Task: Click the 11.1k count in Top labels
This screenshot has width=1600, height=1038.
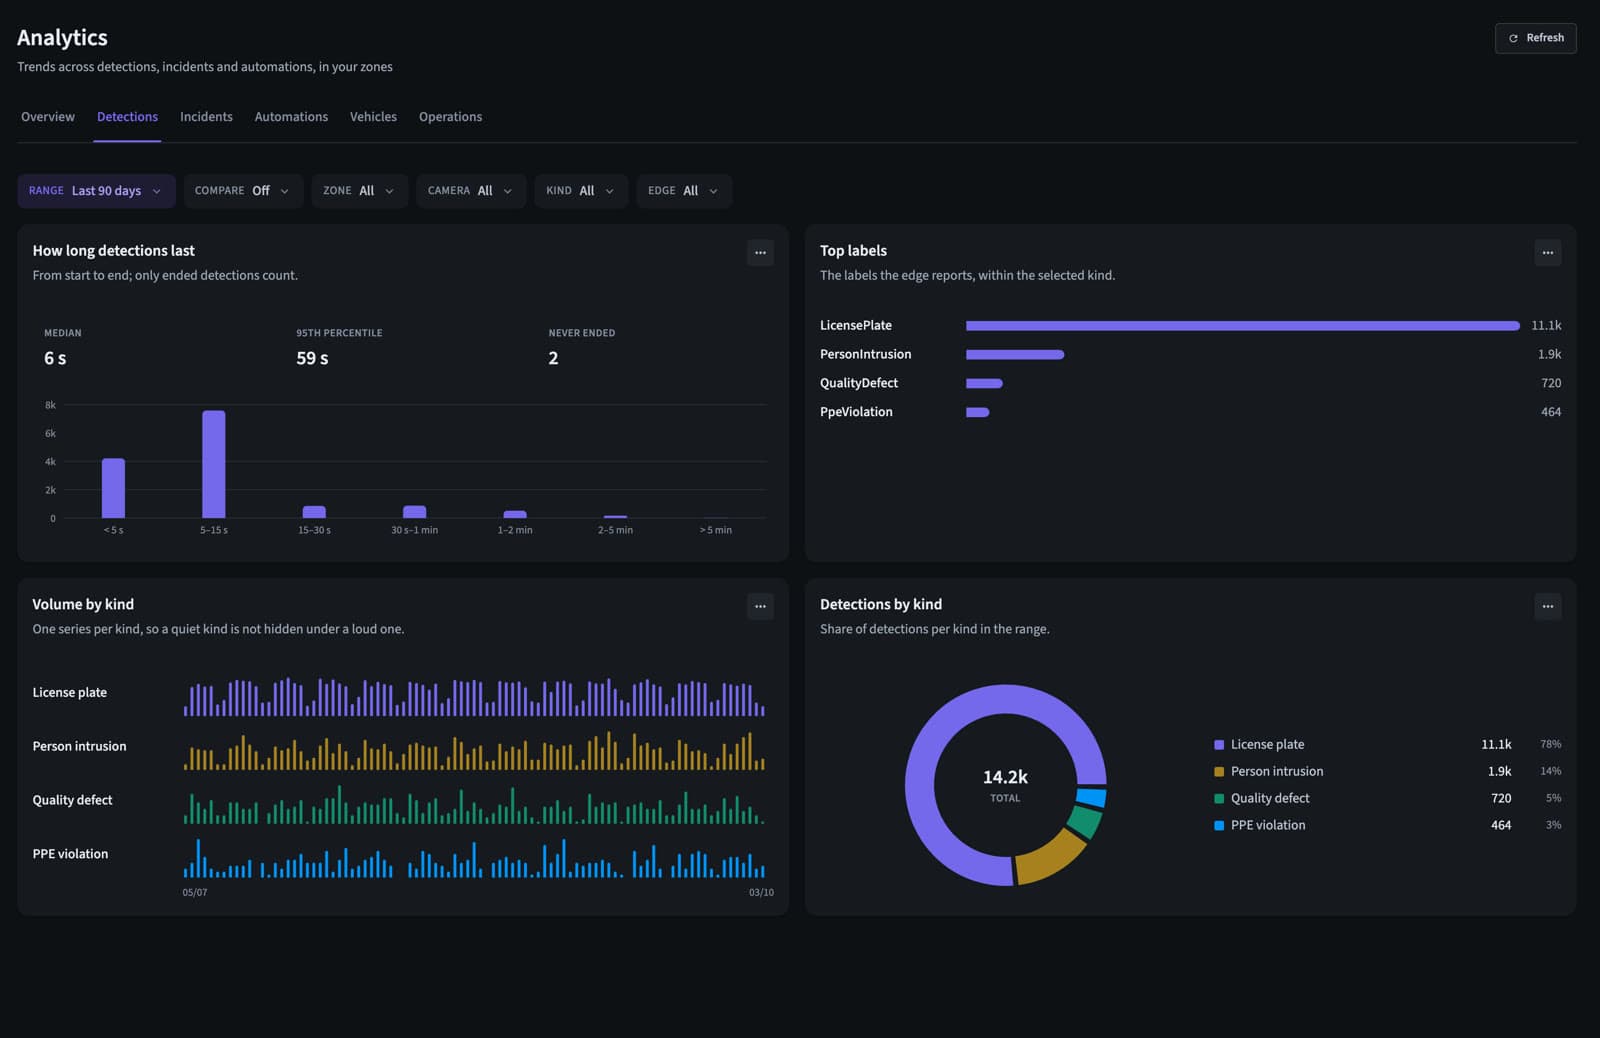Action: pyautogui.click(x=1546, y=326)
